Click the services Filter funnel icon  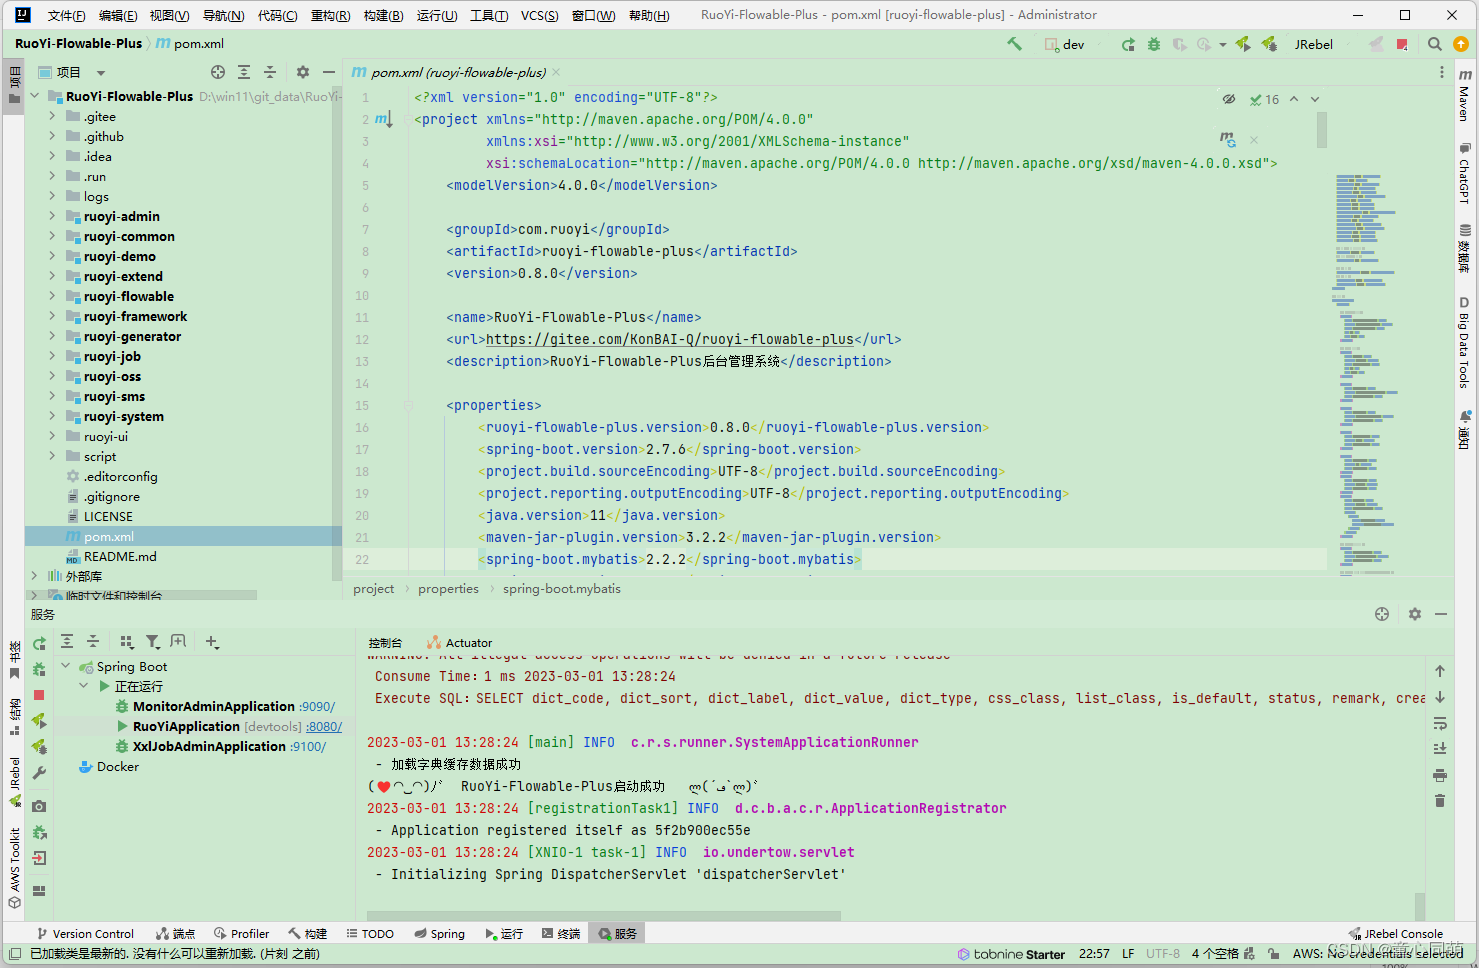[152, 642]
